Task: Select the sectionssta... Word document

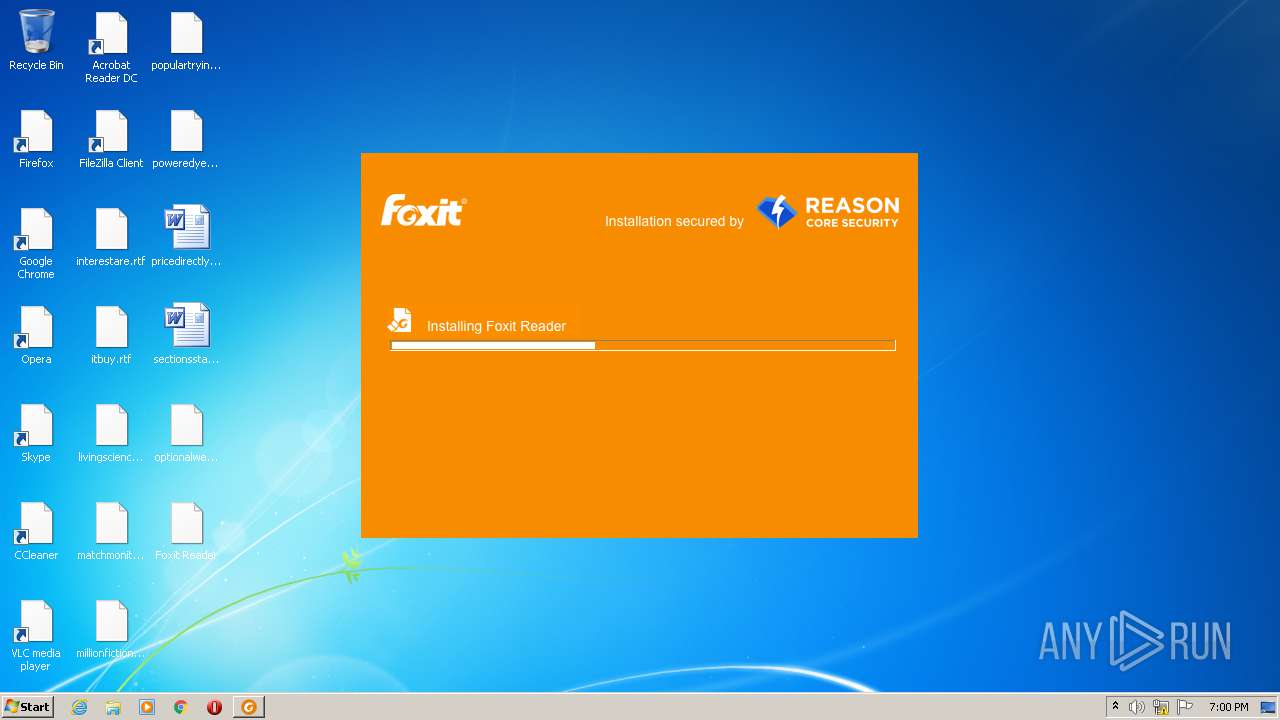Action: 186,334
